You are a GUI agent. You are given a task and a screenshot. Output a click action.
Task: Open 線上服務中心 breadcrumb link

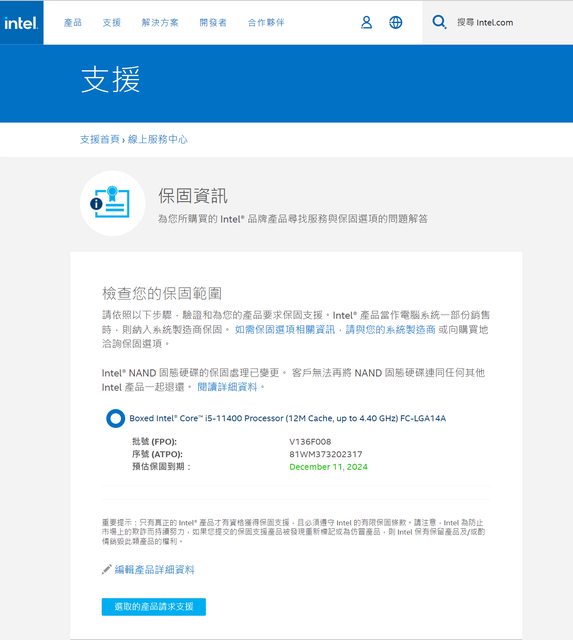[158, 139]
